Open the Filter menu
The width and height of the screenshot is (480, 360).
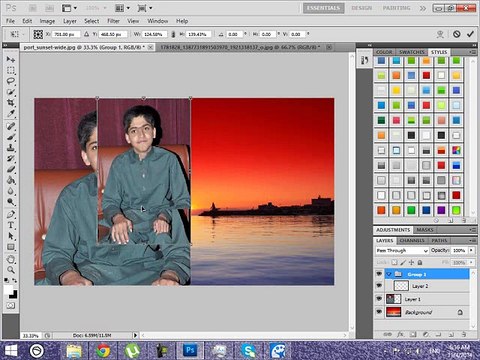coord(113,21)
